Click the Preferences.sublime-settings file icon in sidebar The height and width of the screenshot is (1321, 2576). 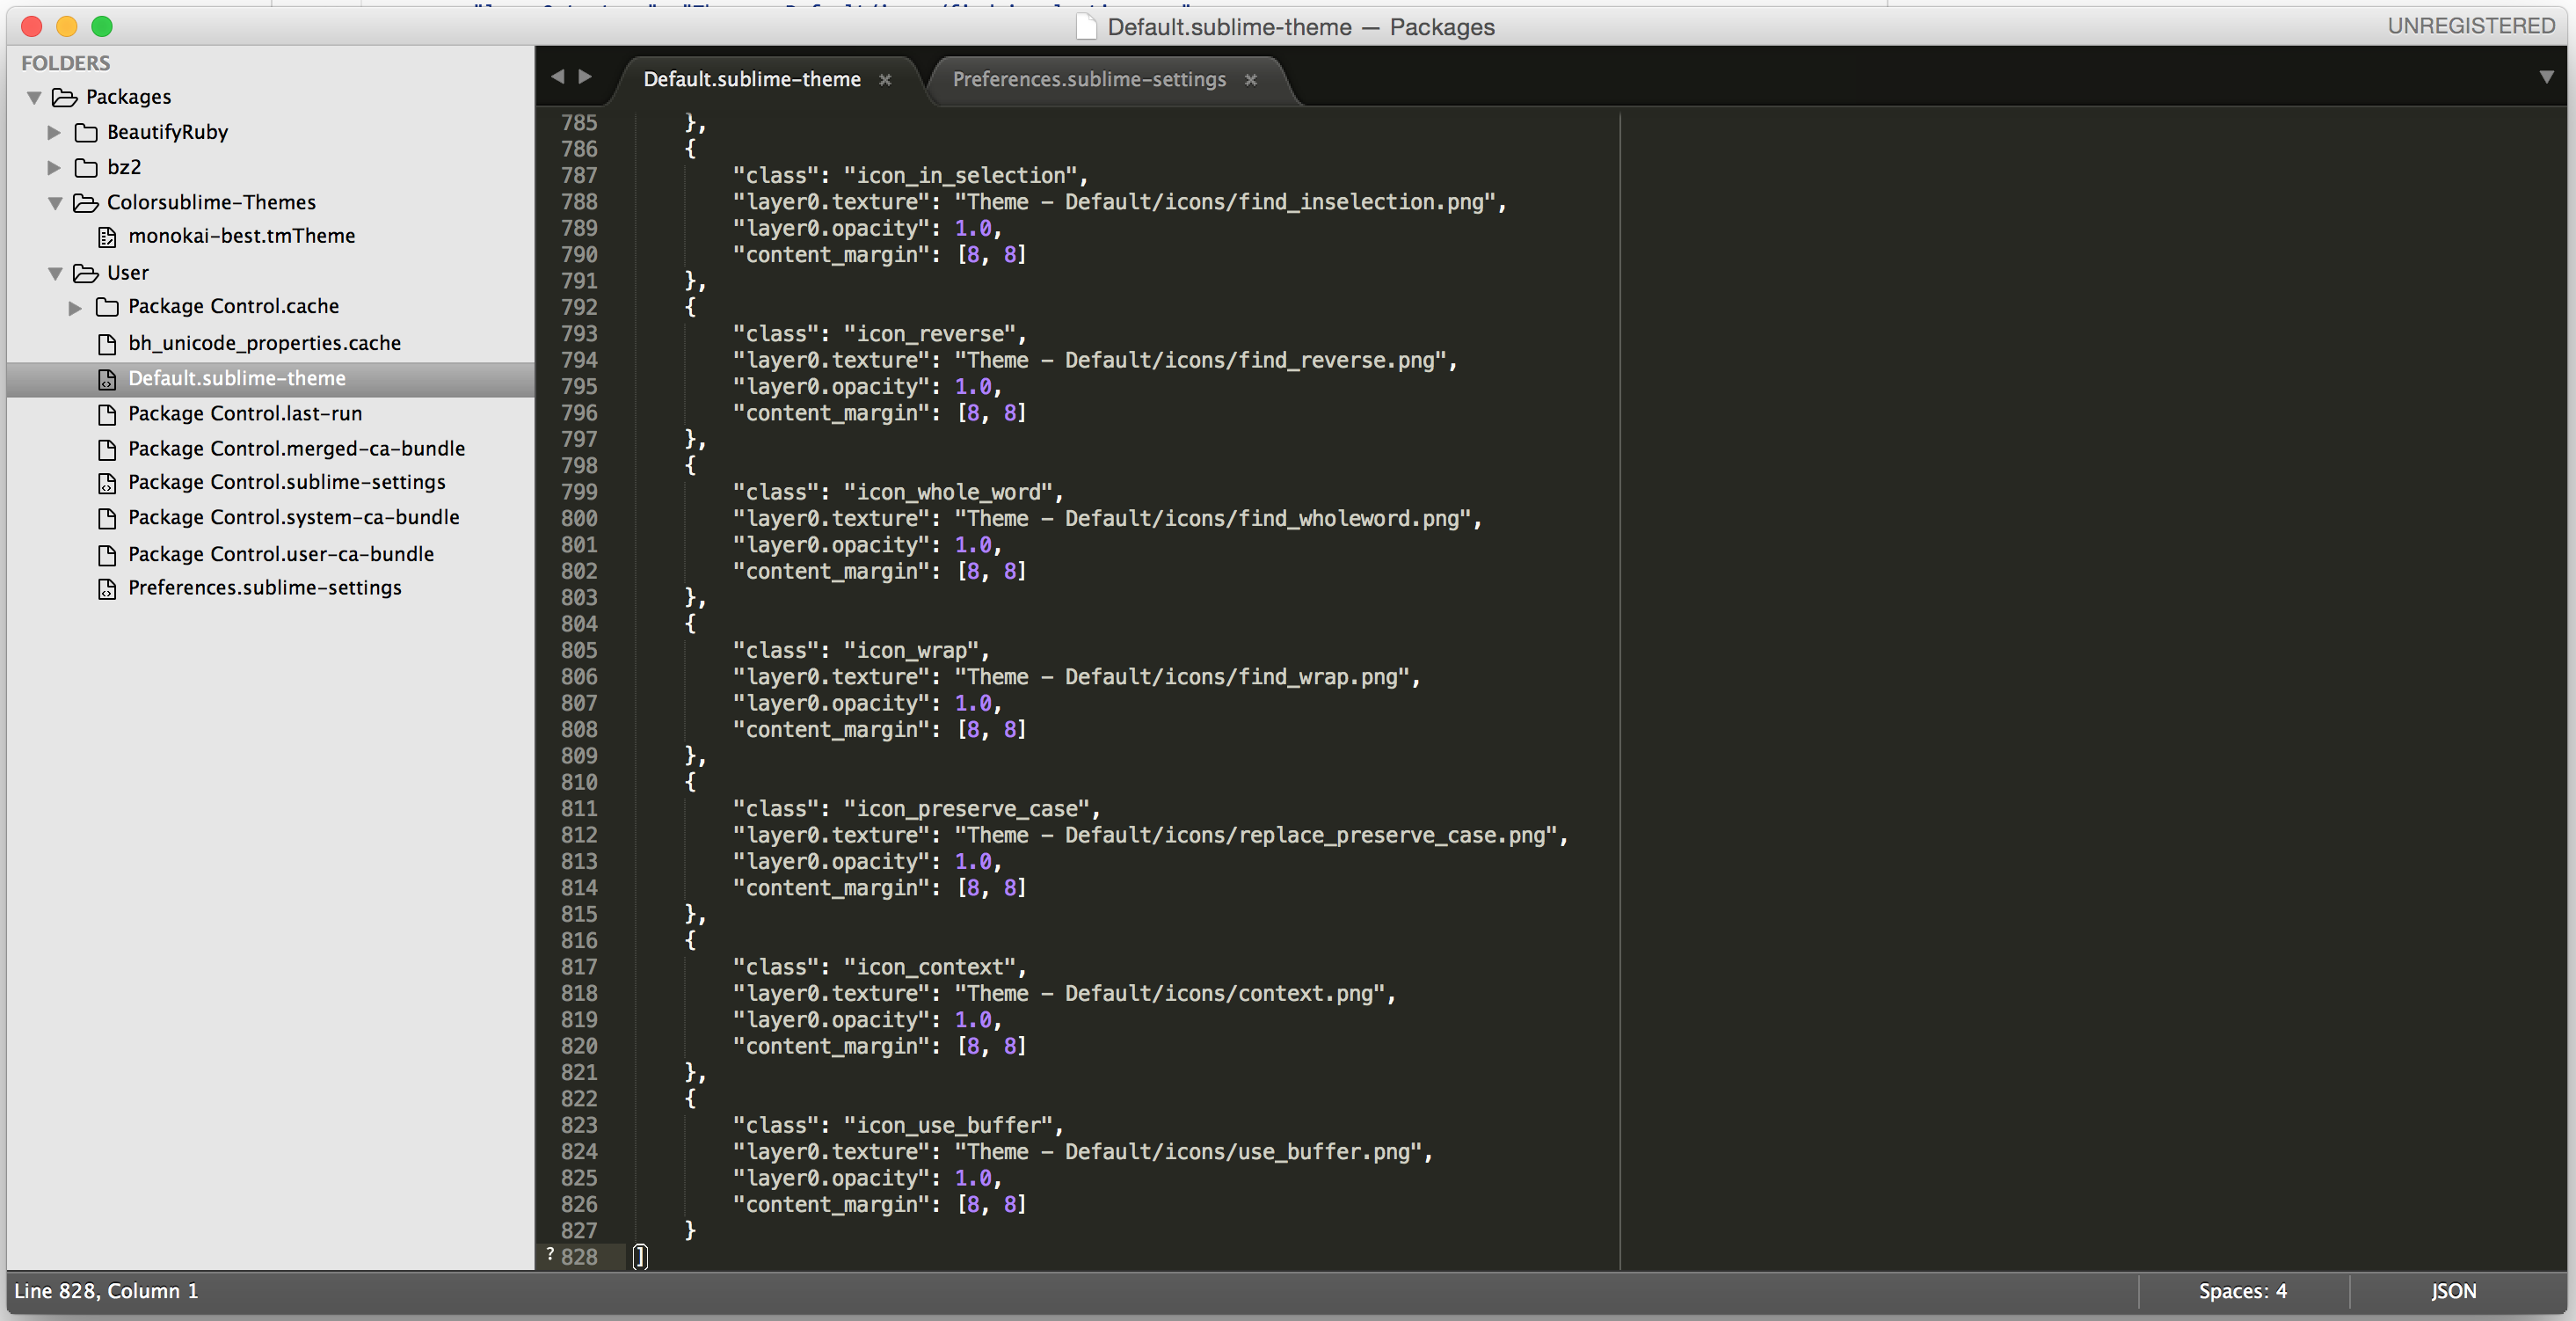point(107,589)
